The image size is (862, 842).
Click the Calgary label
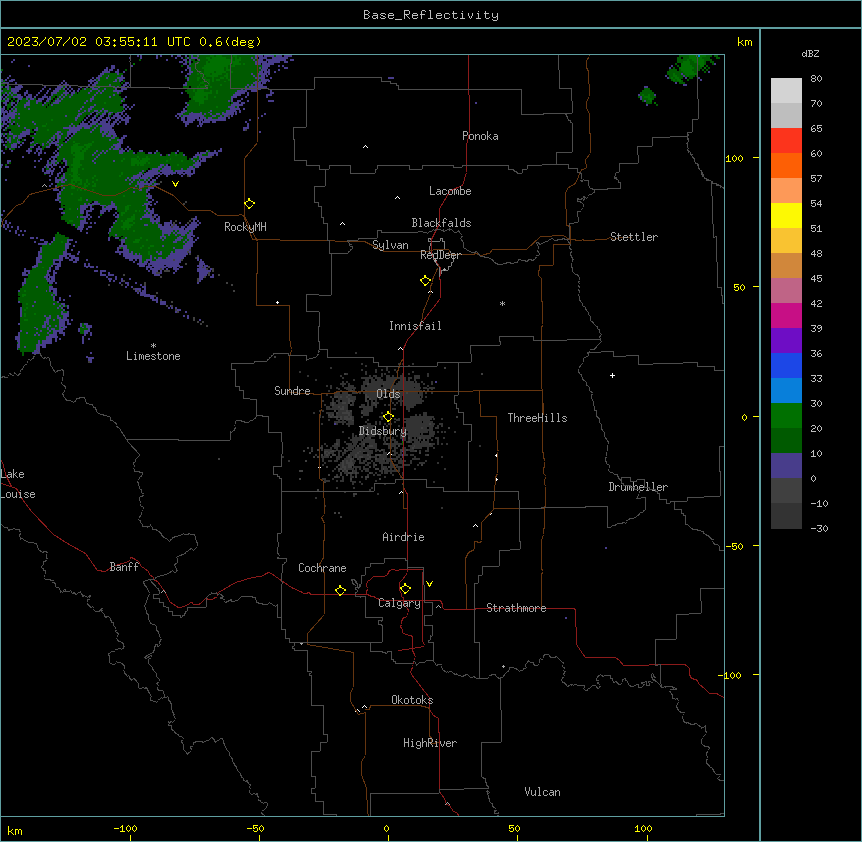[x=399, y=603]
